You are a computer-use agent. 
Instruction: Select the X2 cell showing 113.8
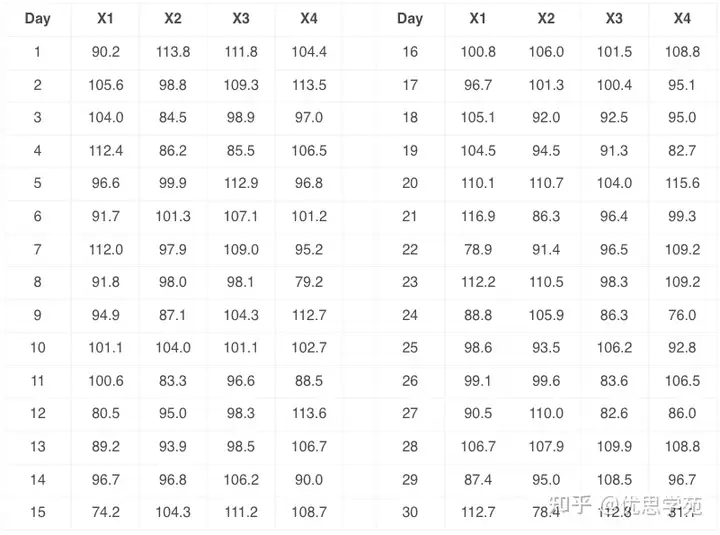173,52
